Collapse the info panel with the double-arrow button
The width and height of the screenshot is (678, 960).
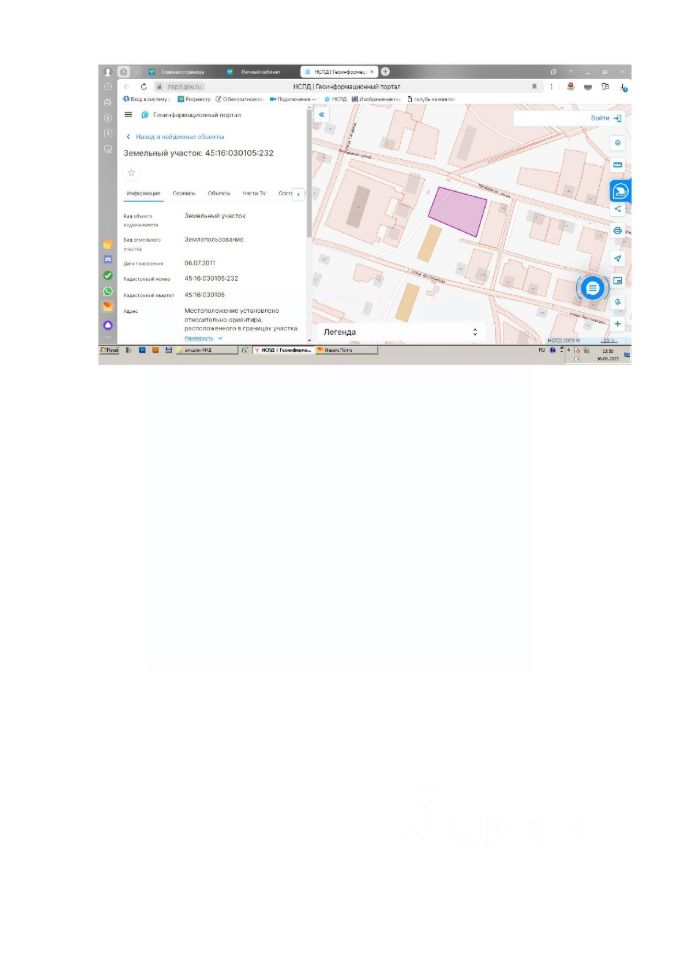click(322, 114)
